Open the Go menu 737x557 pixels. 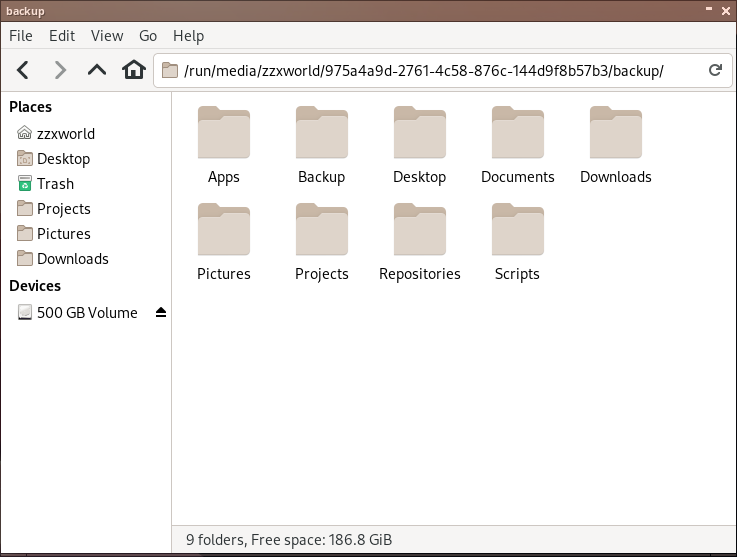coord(148,36)
